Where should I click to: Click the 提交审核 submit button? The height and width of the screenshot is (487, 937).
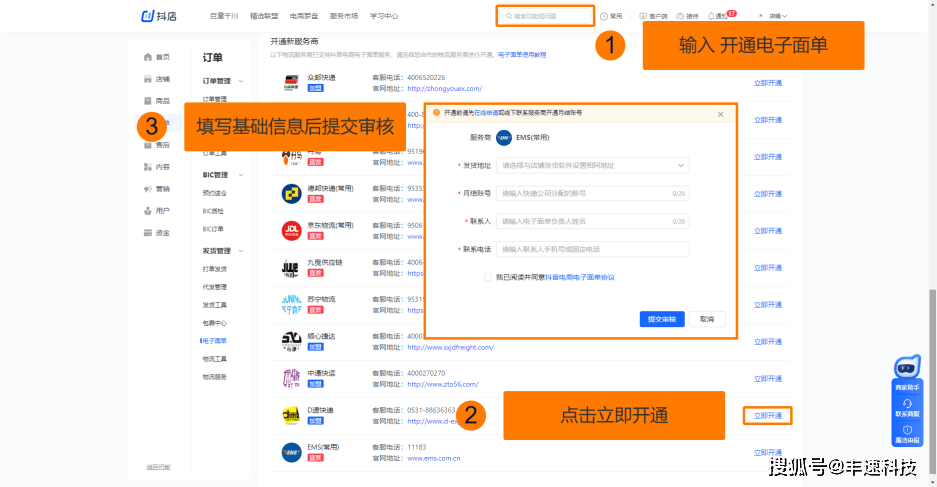coord(662,319)
